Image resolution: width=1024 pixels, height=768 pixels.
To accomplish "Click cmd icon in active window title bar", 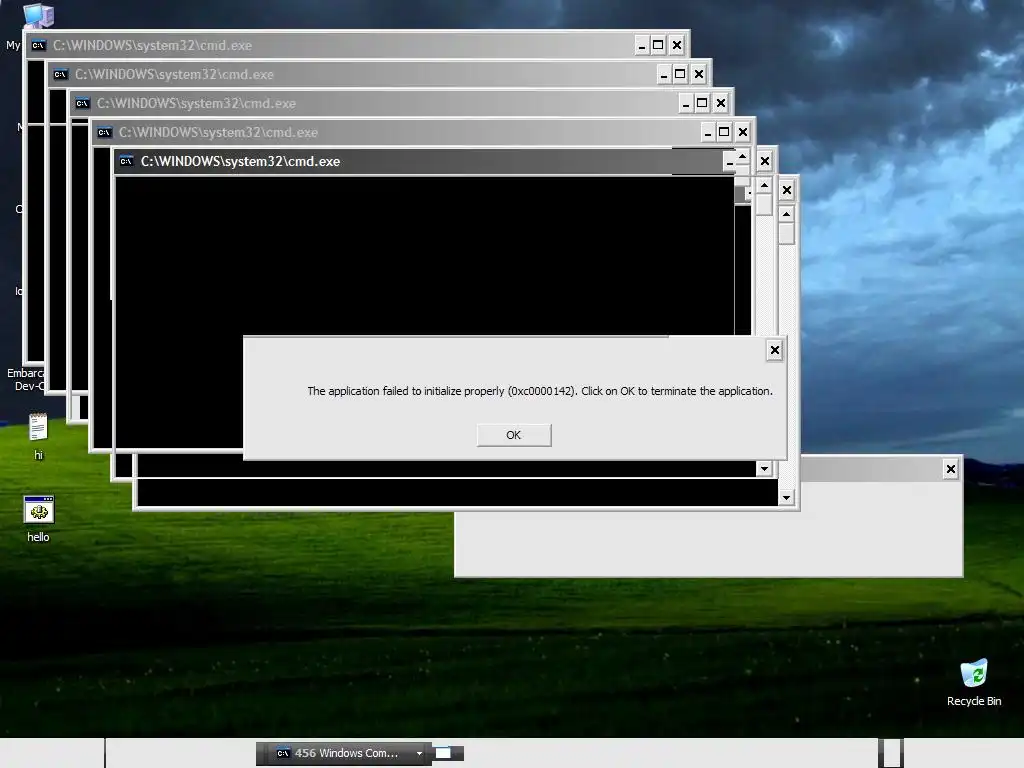I will (126, 161).
